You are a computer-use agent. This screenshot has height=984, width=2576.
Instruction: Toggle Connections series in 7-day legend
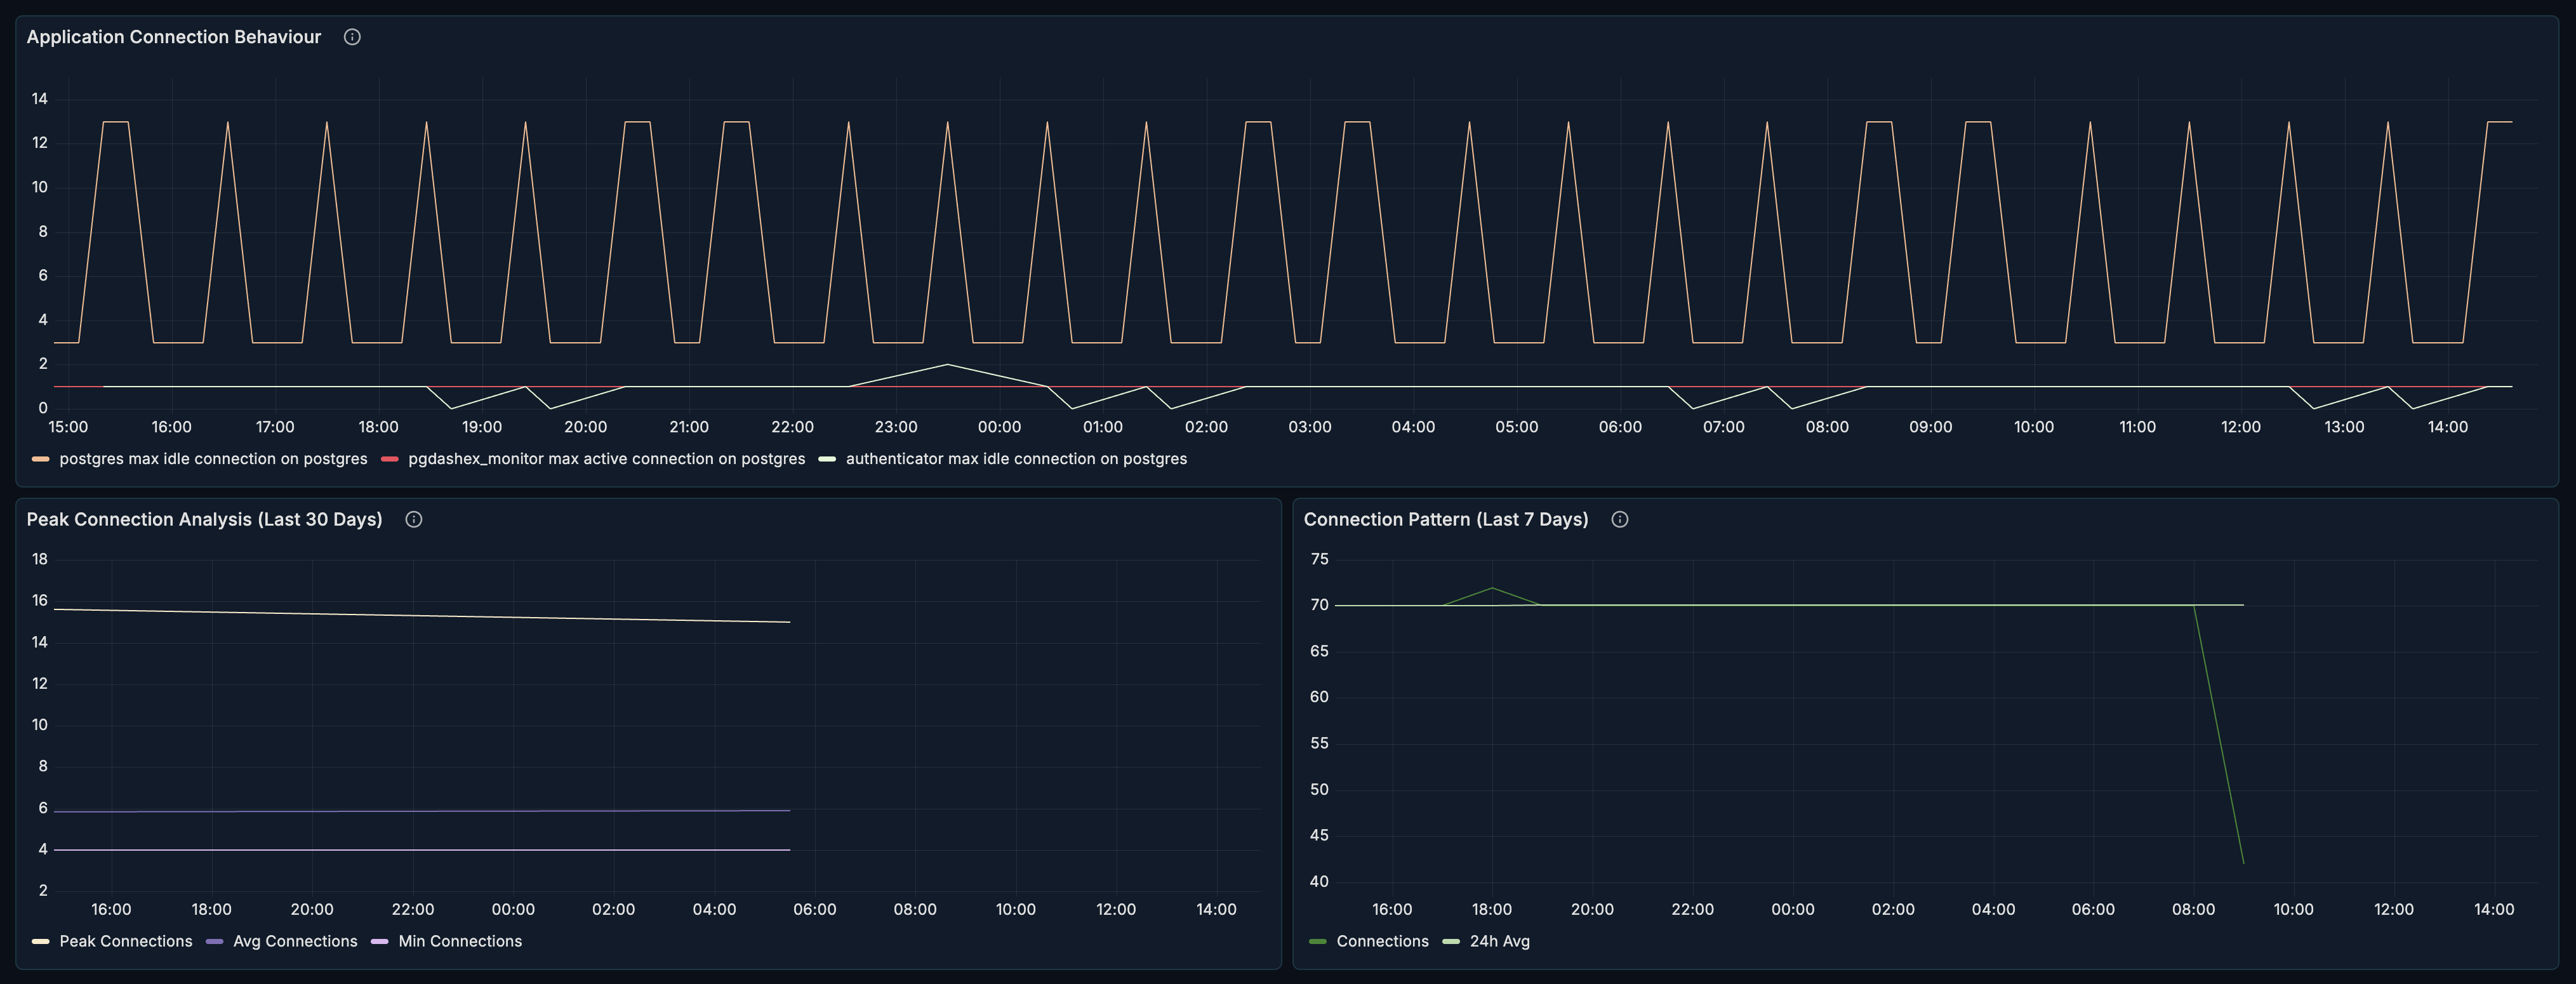point(1382,941)
